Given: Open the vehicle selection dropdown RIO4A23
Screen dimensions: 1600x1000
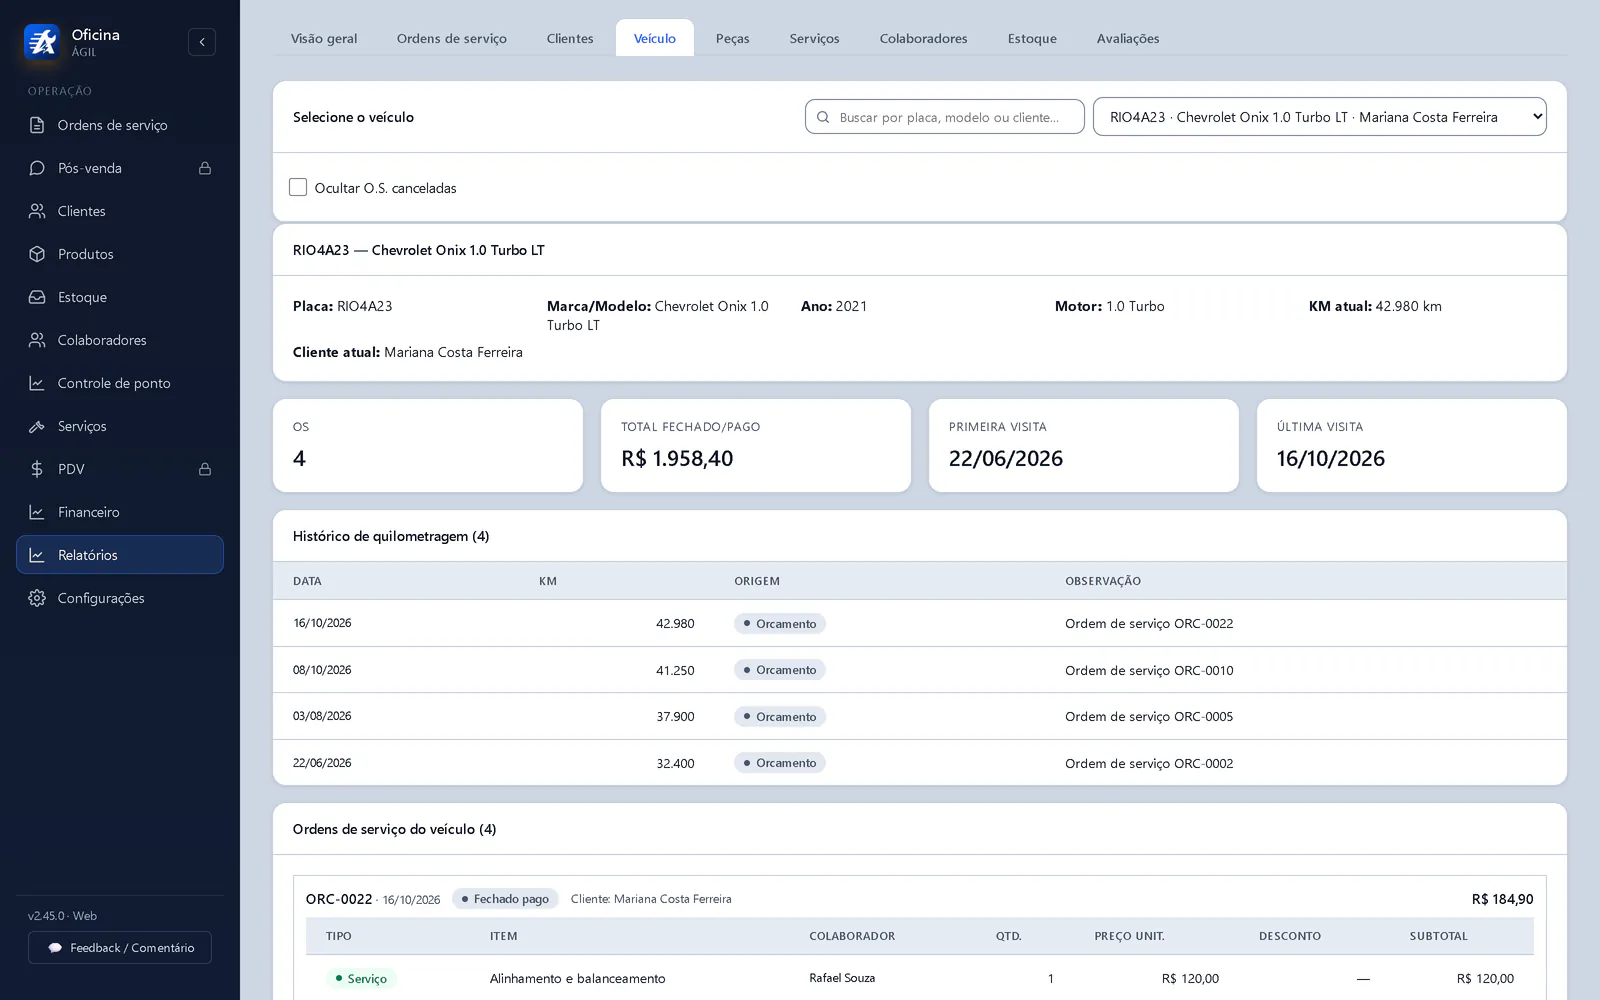Looking at the screenshot, I should pos(1319,117).
